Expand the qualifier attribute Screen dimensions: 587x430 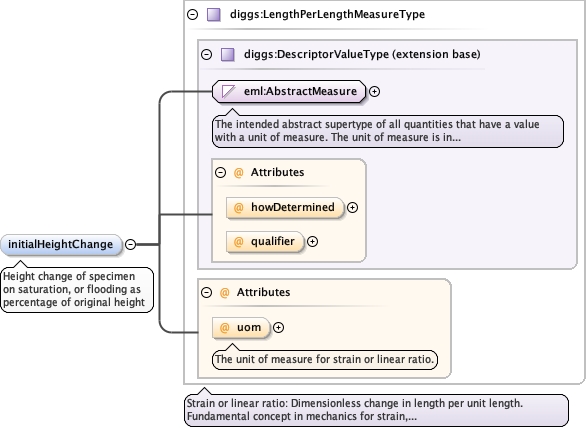coord(312,241)
